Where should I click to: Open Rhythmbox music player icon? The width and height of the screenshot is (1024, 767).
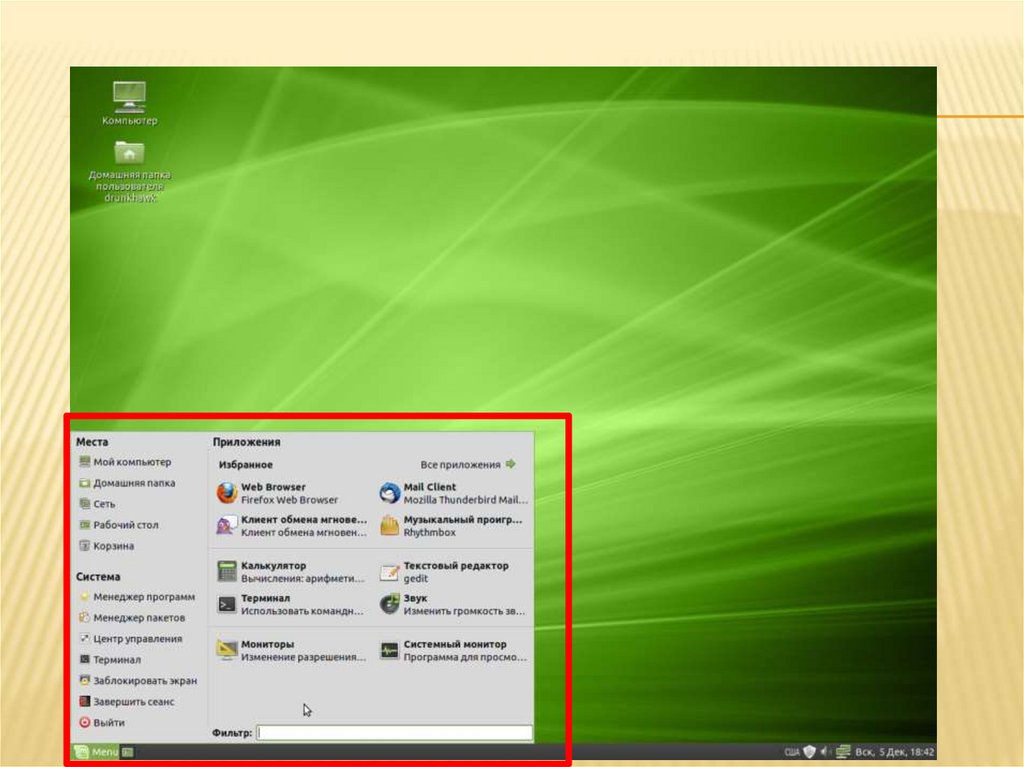click(x=389, y=525)
